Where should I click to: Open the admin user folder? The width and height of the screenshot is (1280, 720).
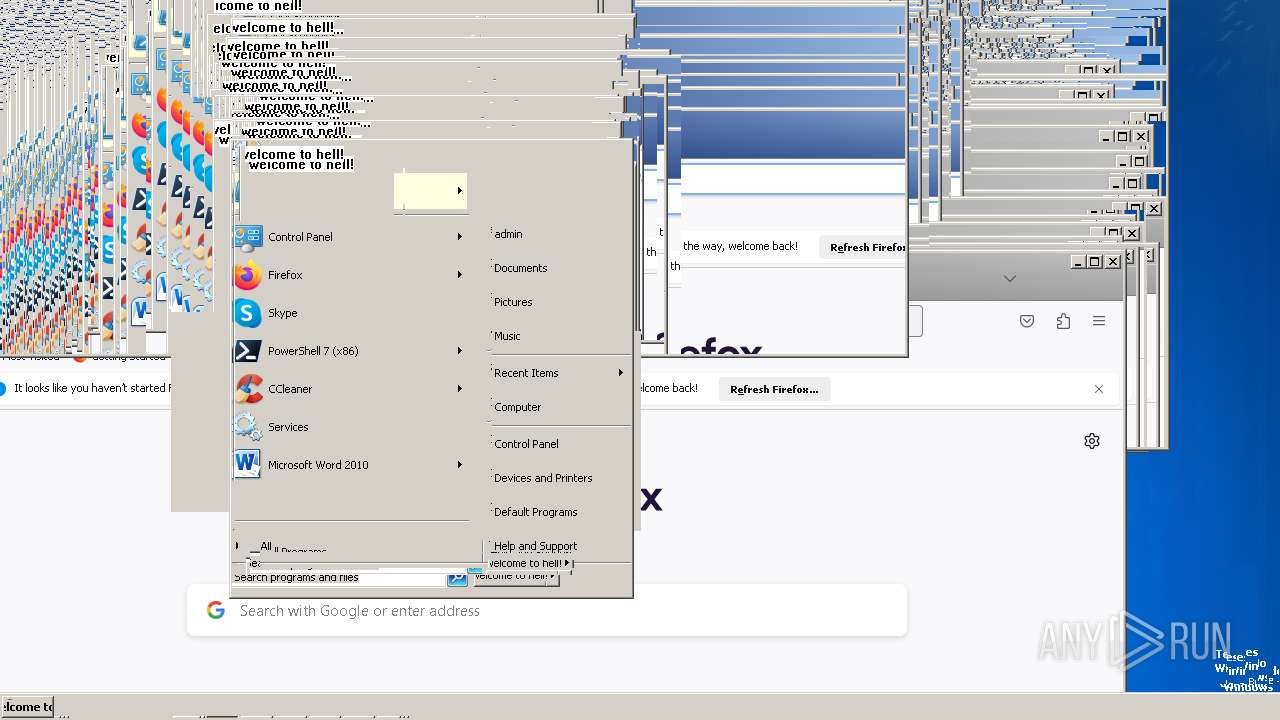508,234
